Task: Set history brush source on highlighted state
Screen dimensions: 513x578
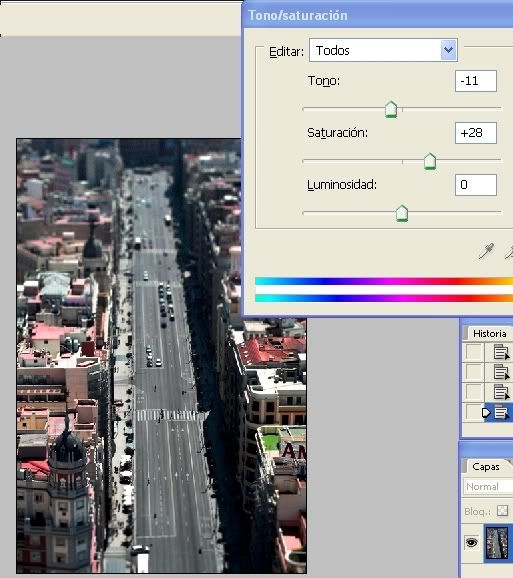Action: [x=473, y=412]
